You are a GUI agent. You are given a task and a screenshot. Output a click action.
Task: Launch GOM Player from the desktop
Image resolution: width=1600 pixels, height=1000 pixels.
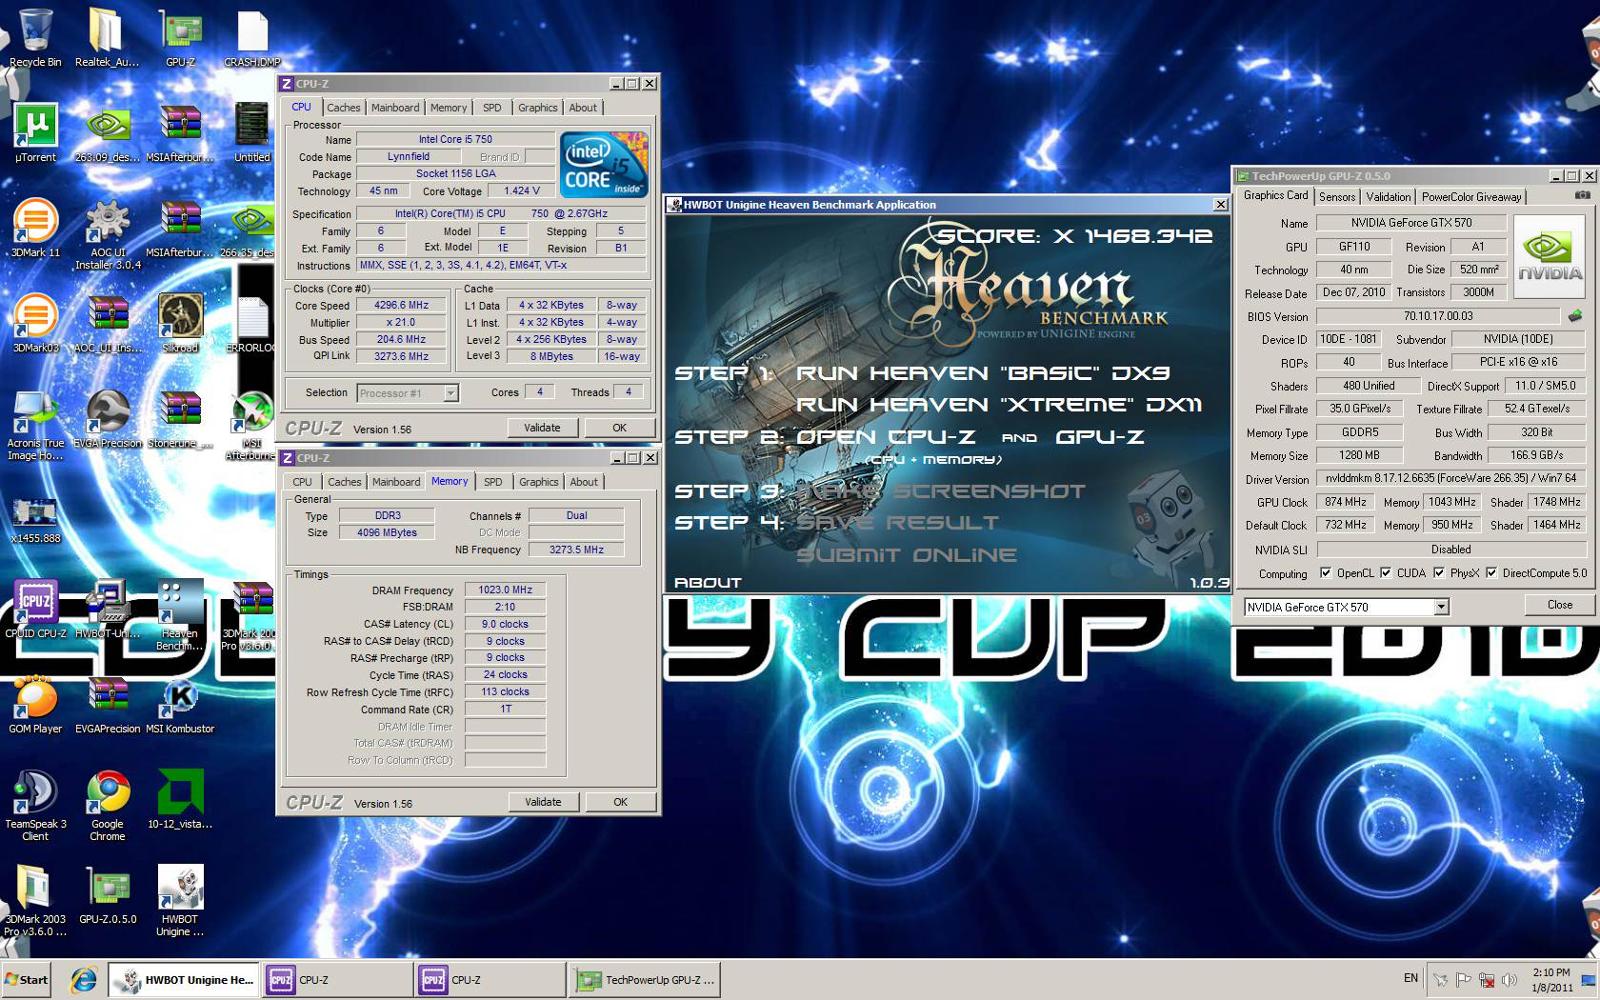(35, 704)
